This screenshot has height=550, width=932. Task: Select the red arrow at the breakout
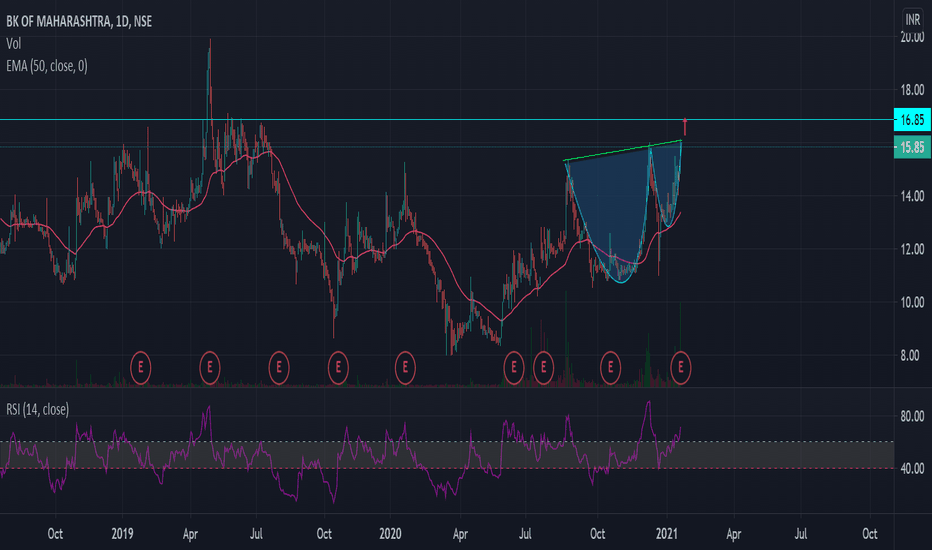(685, 126)
